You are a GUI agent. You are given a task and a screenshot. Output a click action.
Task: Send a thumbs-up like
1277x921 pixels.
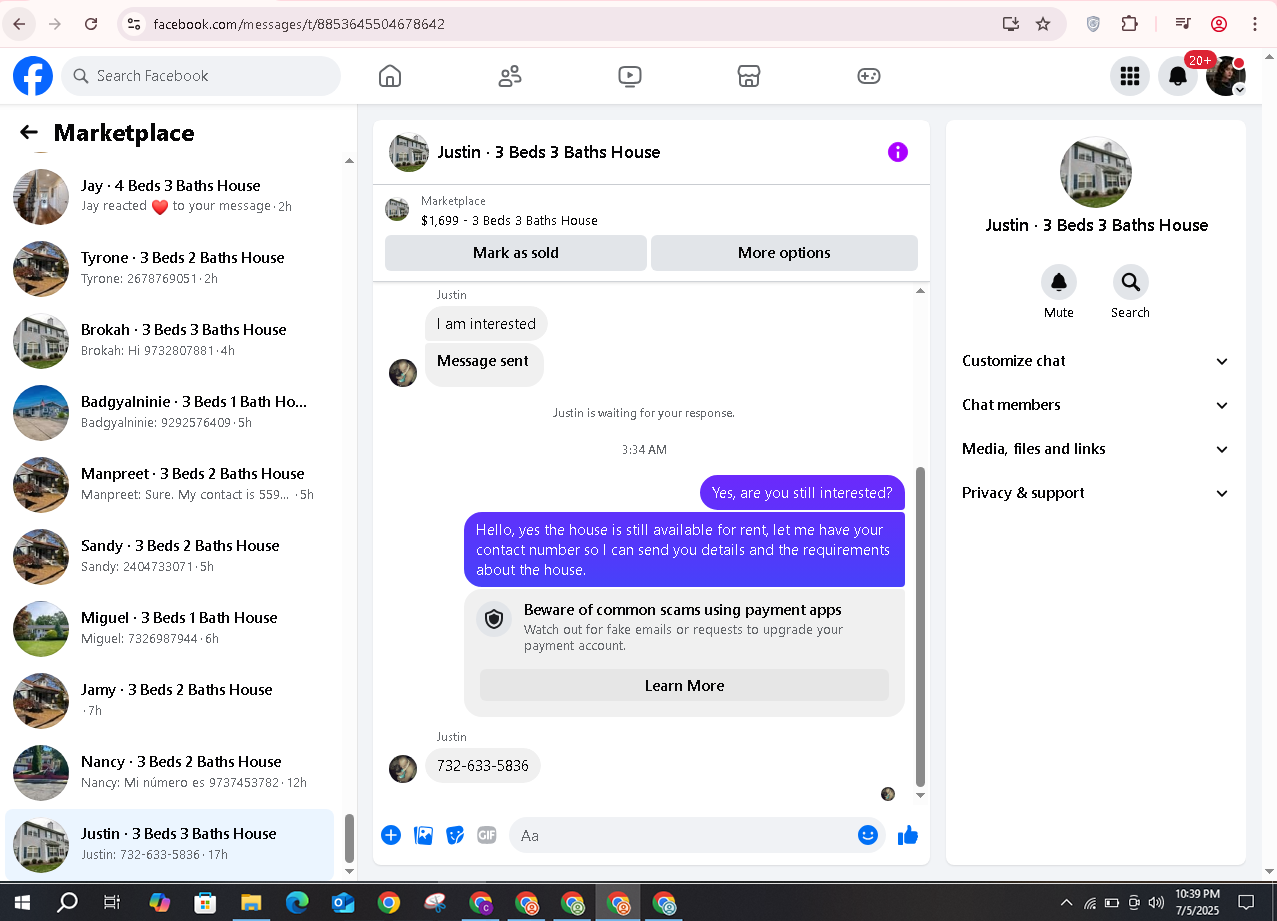pos(908,835)
